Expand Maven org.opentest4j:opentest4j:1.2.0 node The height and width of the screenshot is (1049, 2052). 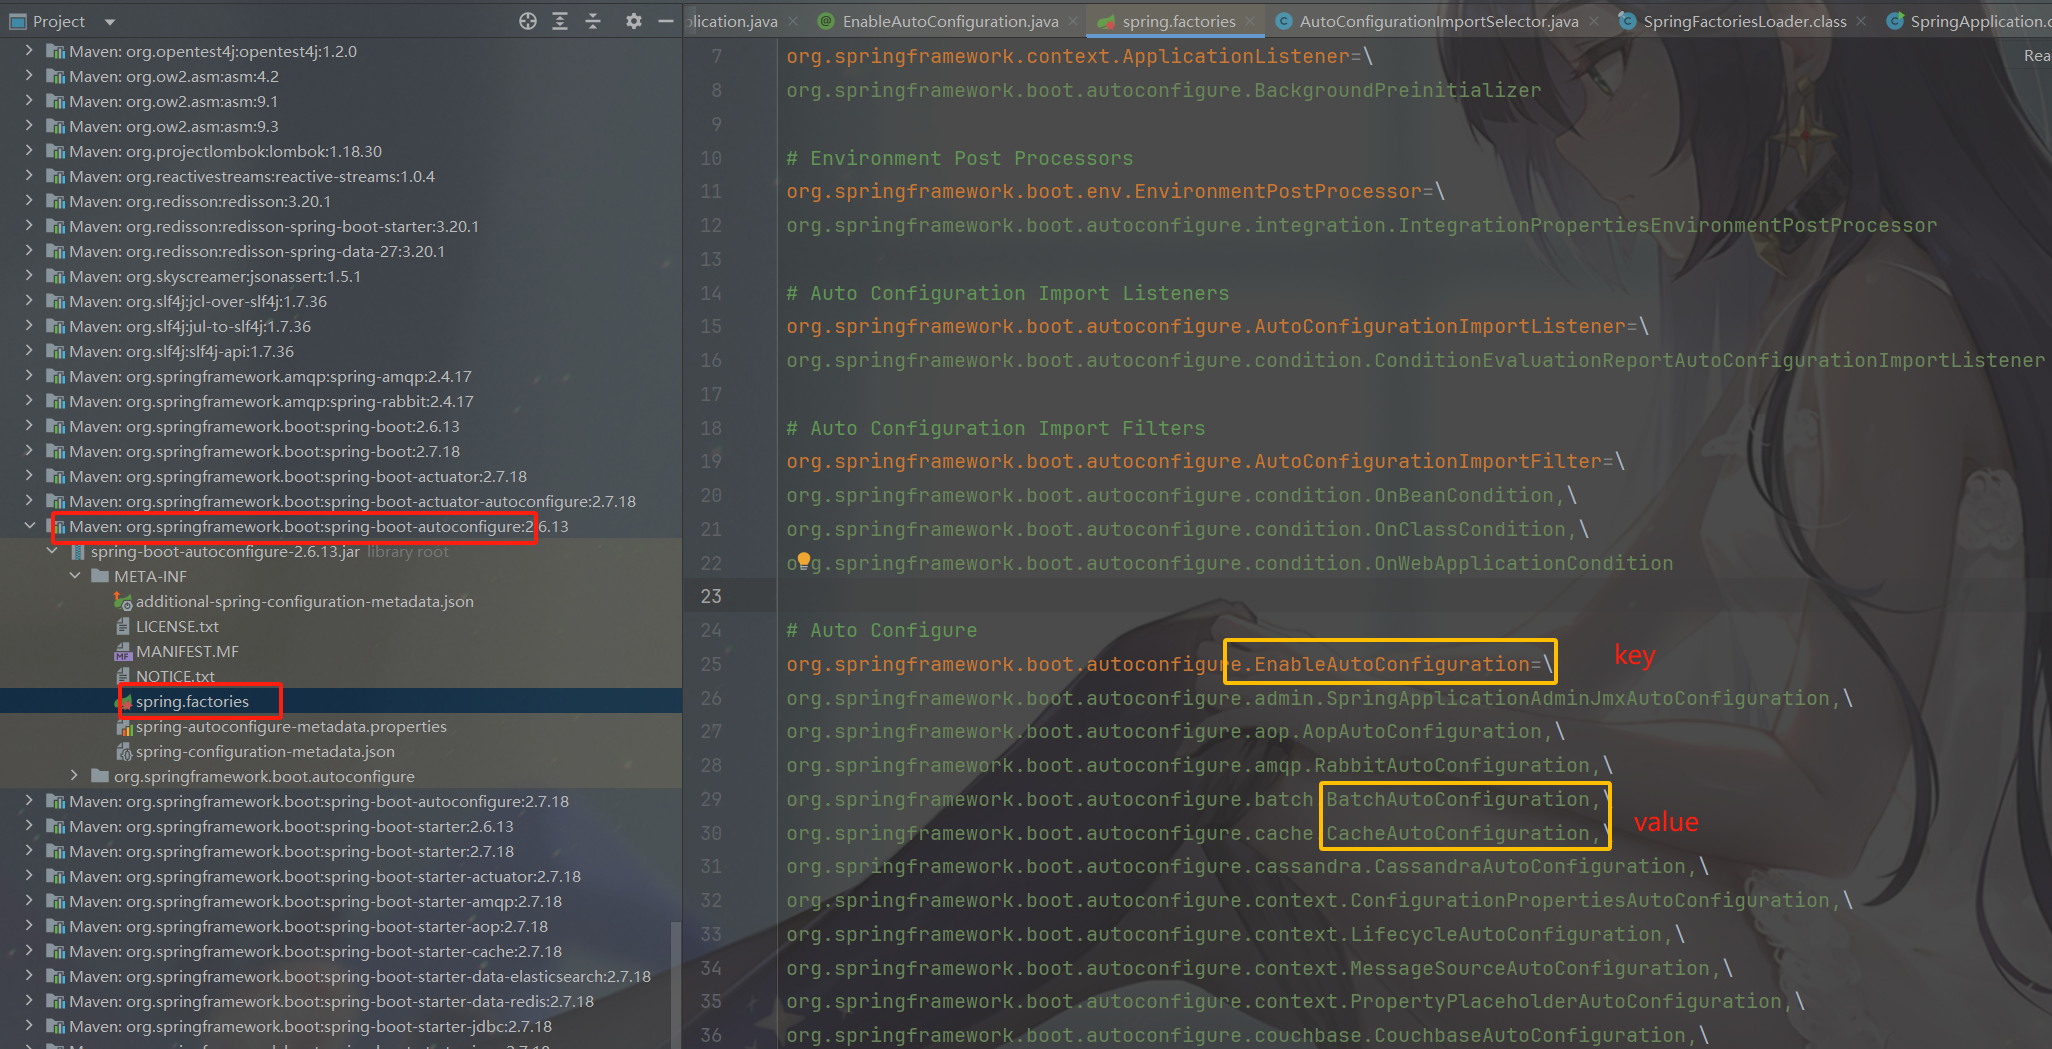pos(29,51)
